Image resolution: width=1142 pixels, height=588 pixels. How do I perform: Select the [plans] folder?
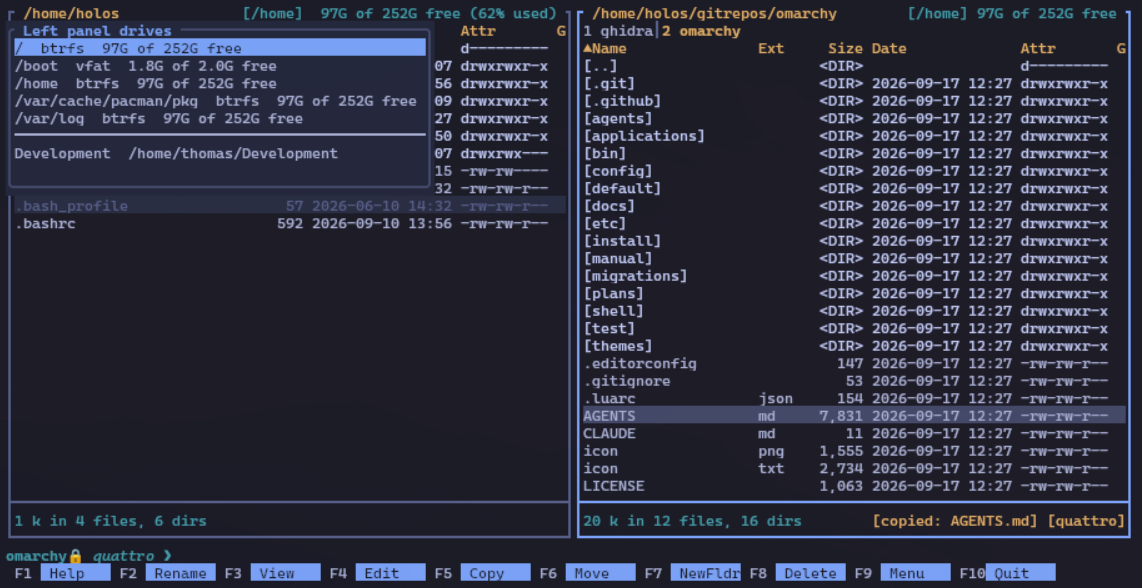pyautogui.click(x=854, y=294)
